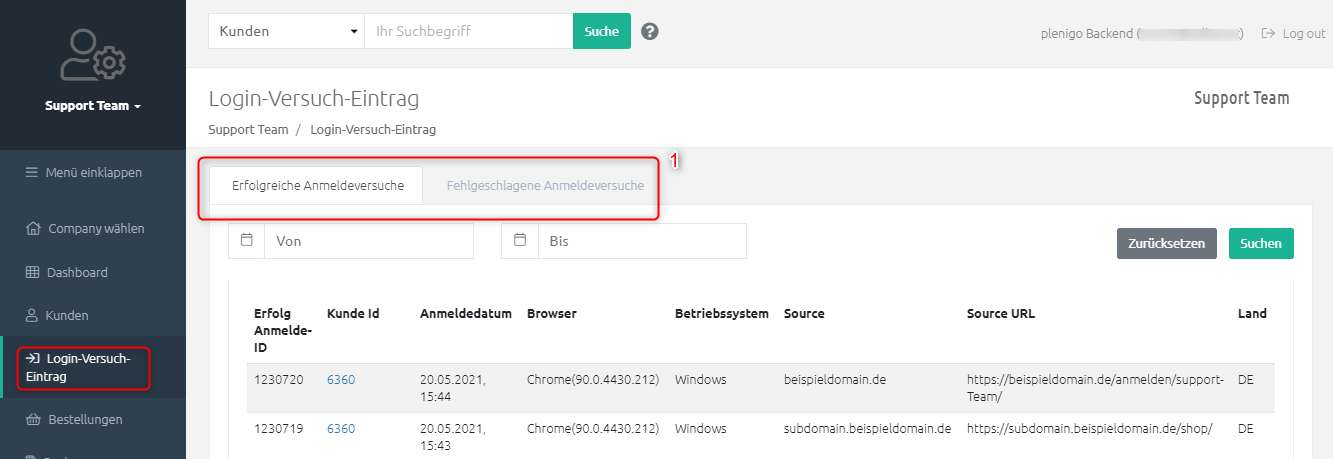1333x459 pixels.
Task: Open Dashboard from the sidebar
Action: point(77,272)
